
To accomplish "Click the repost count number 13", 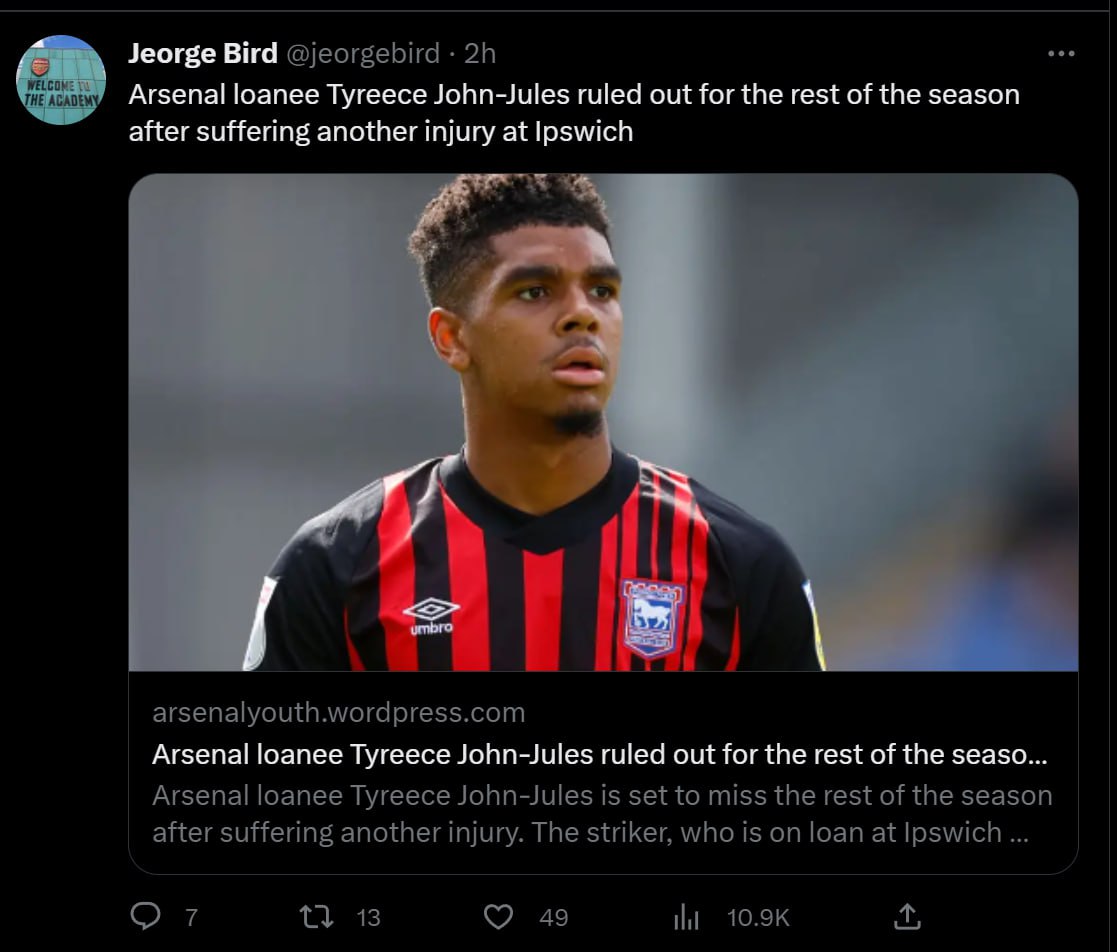I will point(368,917).
